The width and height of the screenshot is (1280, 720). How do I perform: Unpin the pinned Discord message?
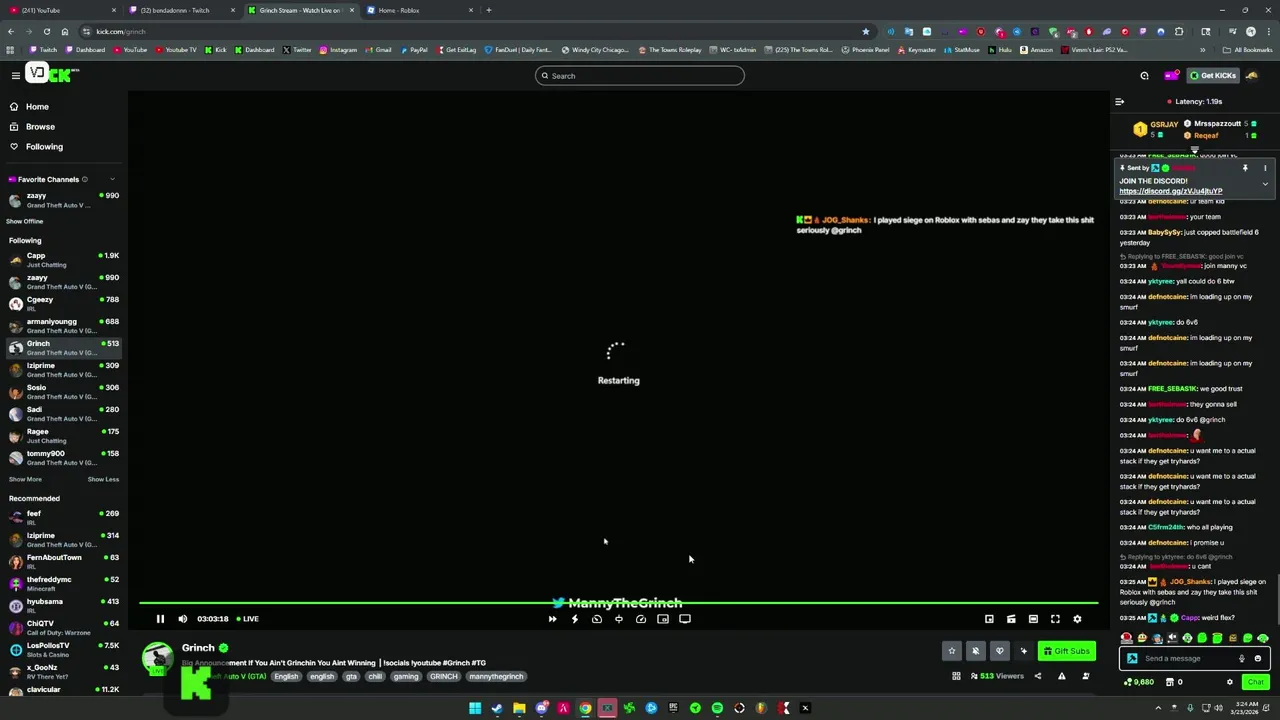[1245, 168]
